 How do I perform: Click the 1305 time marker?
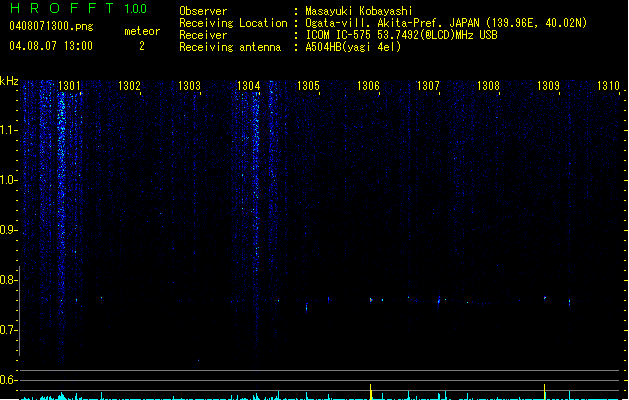click(308, 86)
